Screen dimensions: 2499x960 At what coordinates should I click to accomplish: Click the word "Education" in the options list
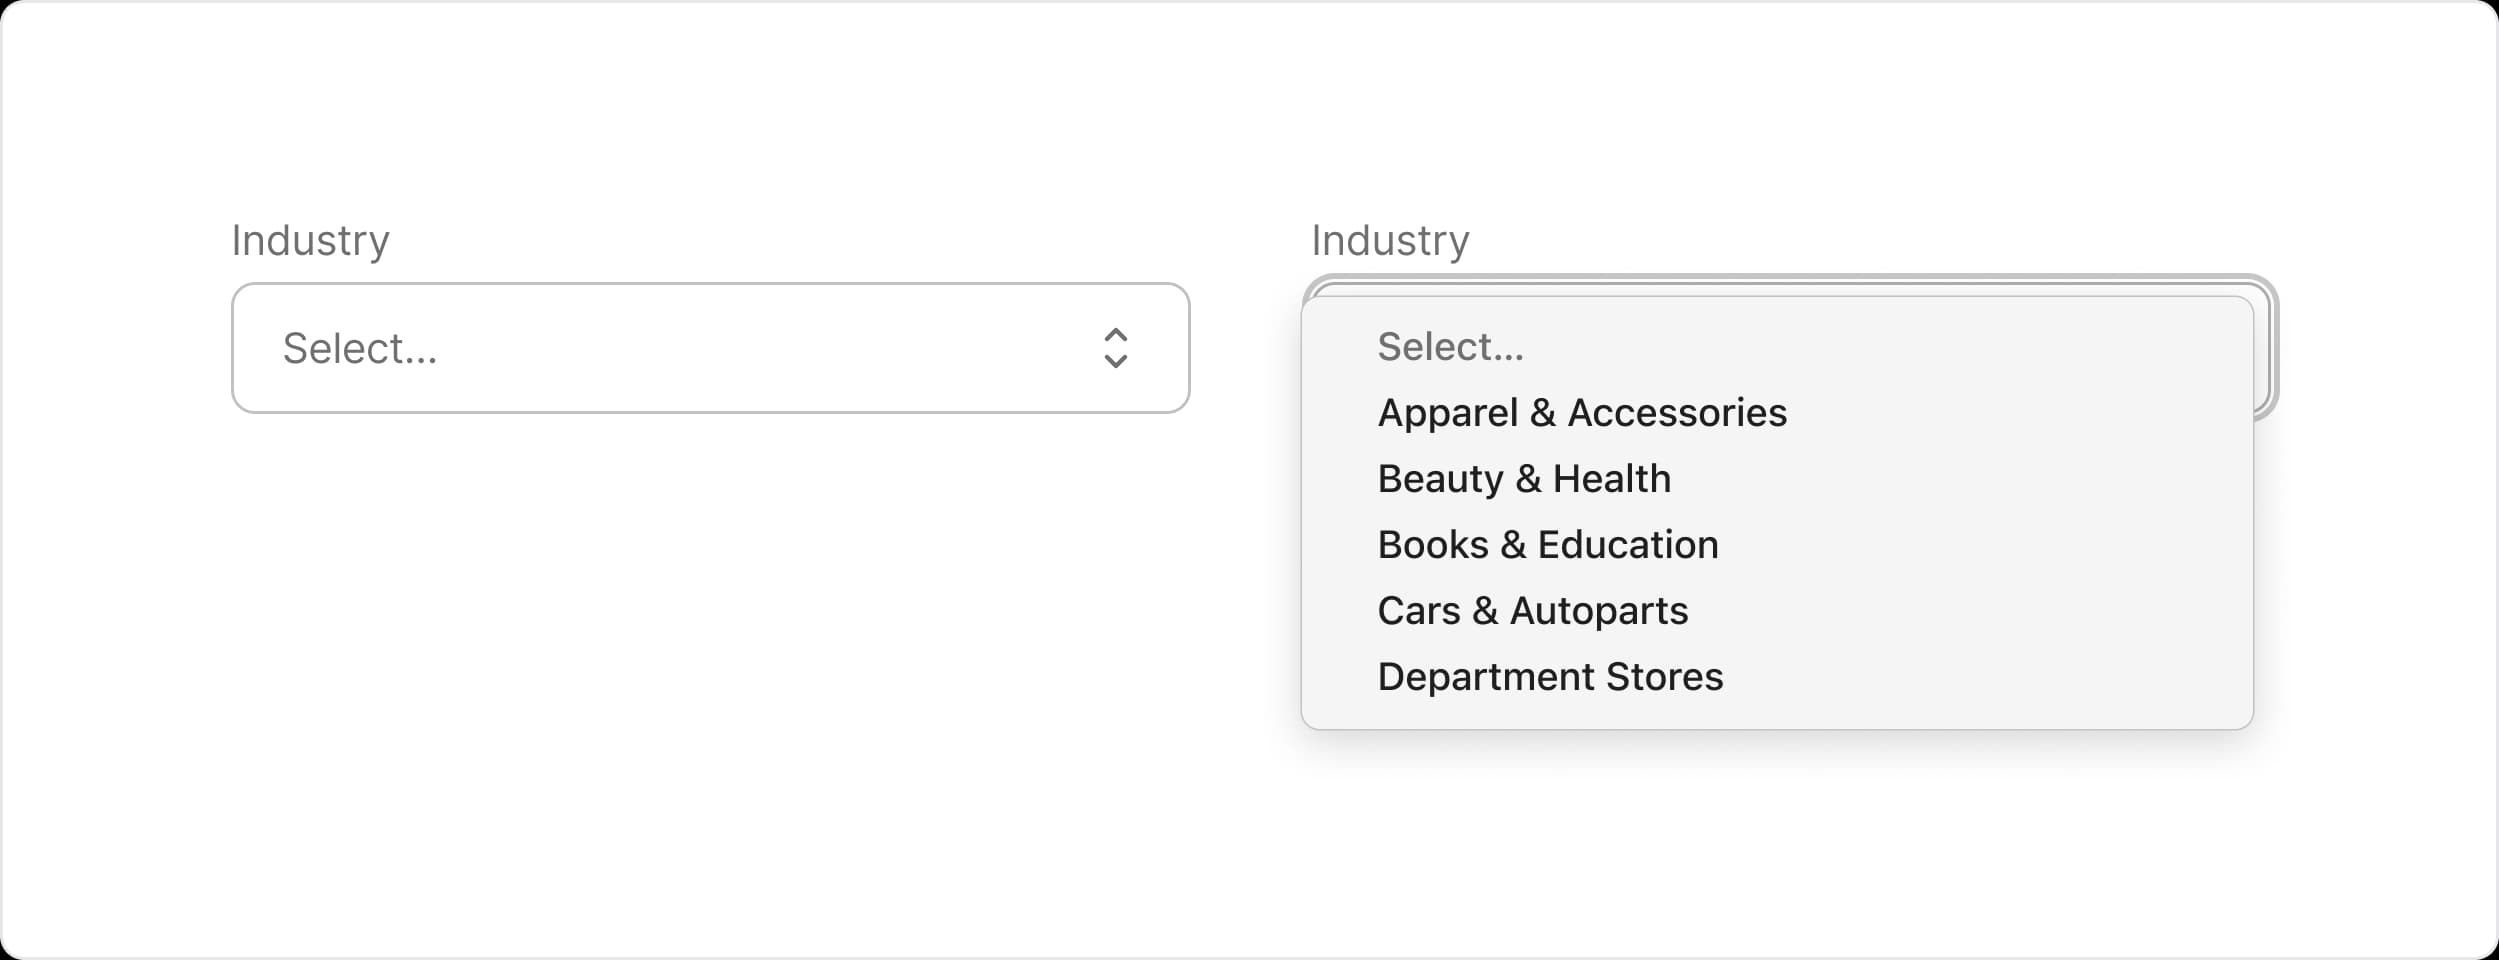point(1627,545)
